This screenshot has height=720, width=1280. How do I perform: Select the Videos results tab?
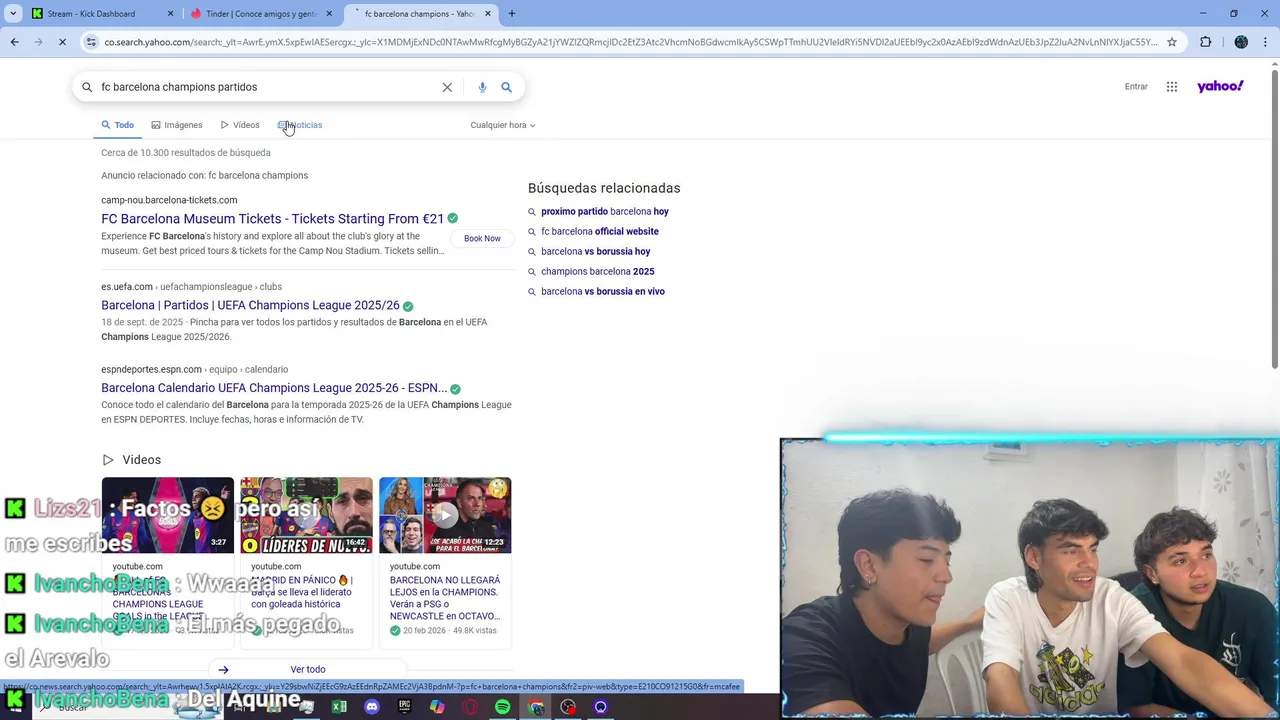click(240, 125)
